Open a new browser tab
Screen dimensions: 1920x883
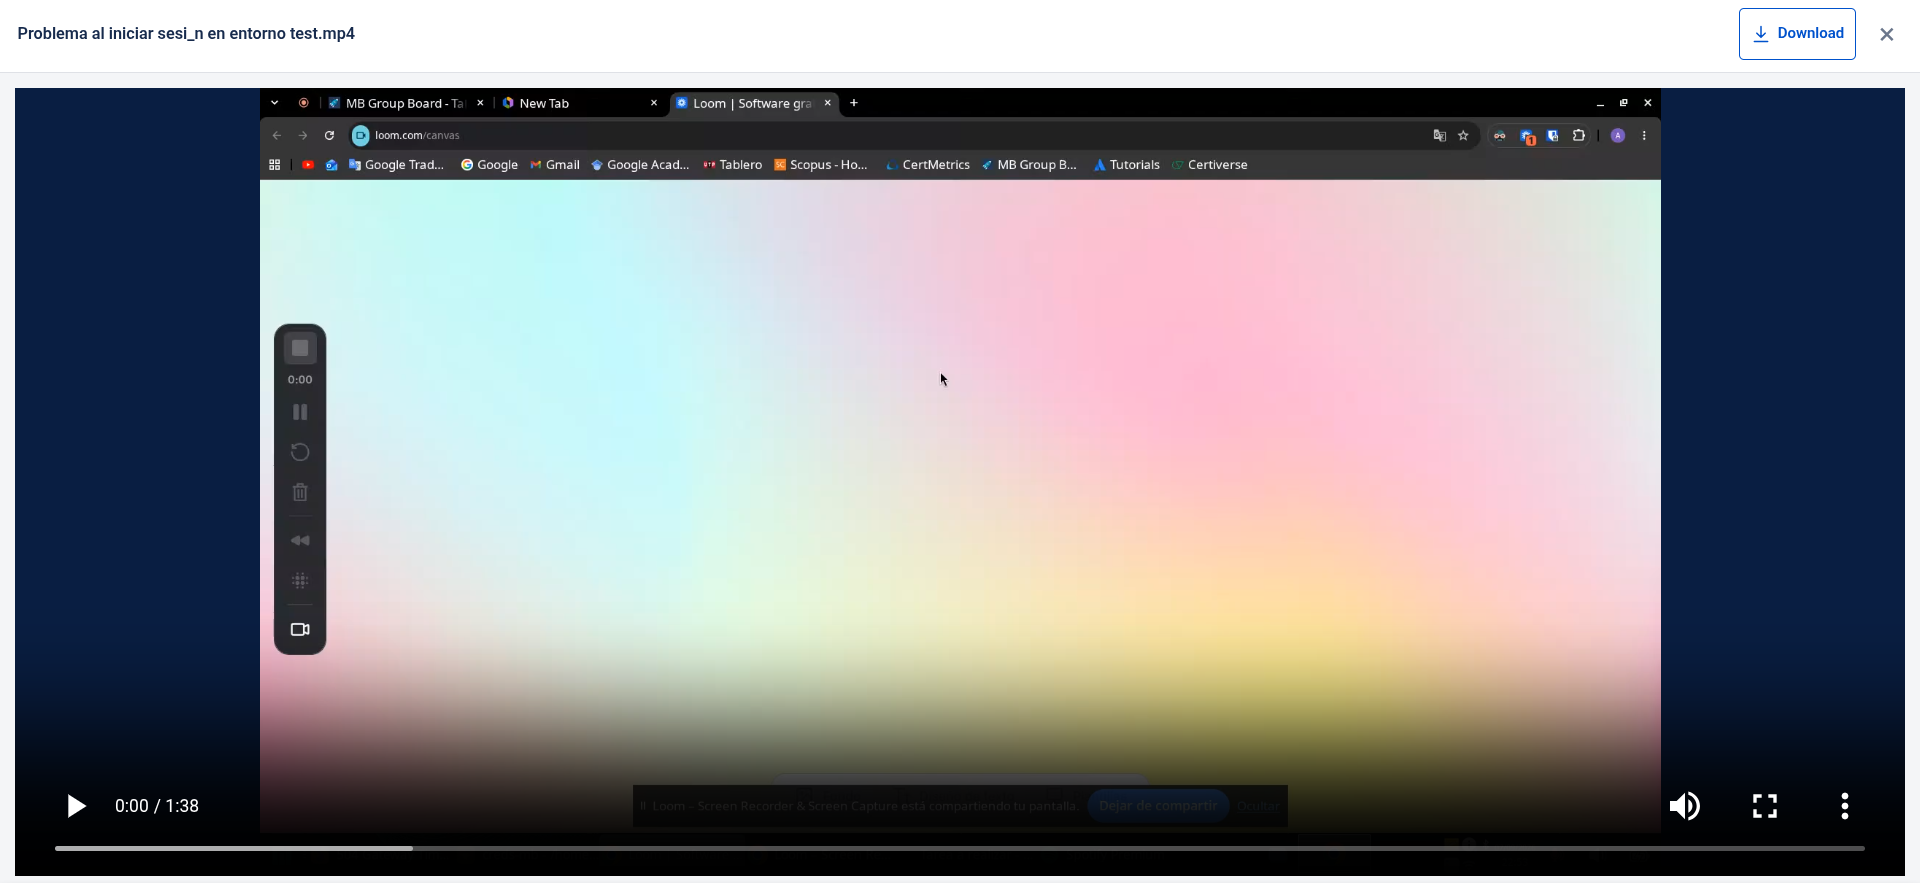tap(853, 102)
